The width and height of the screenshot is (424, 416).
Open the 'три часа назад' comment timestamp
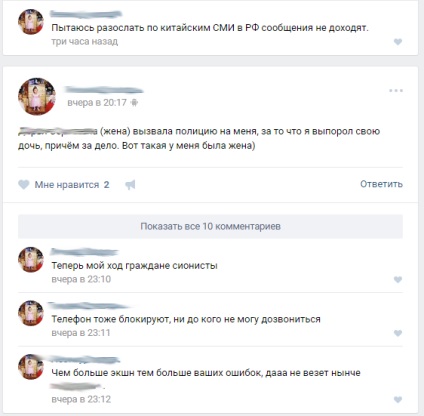(x=85, y=42)
